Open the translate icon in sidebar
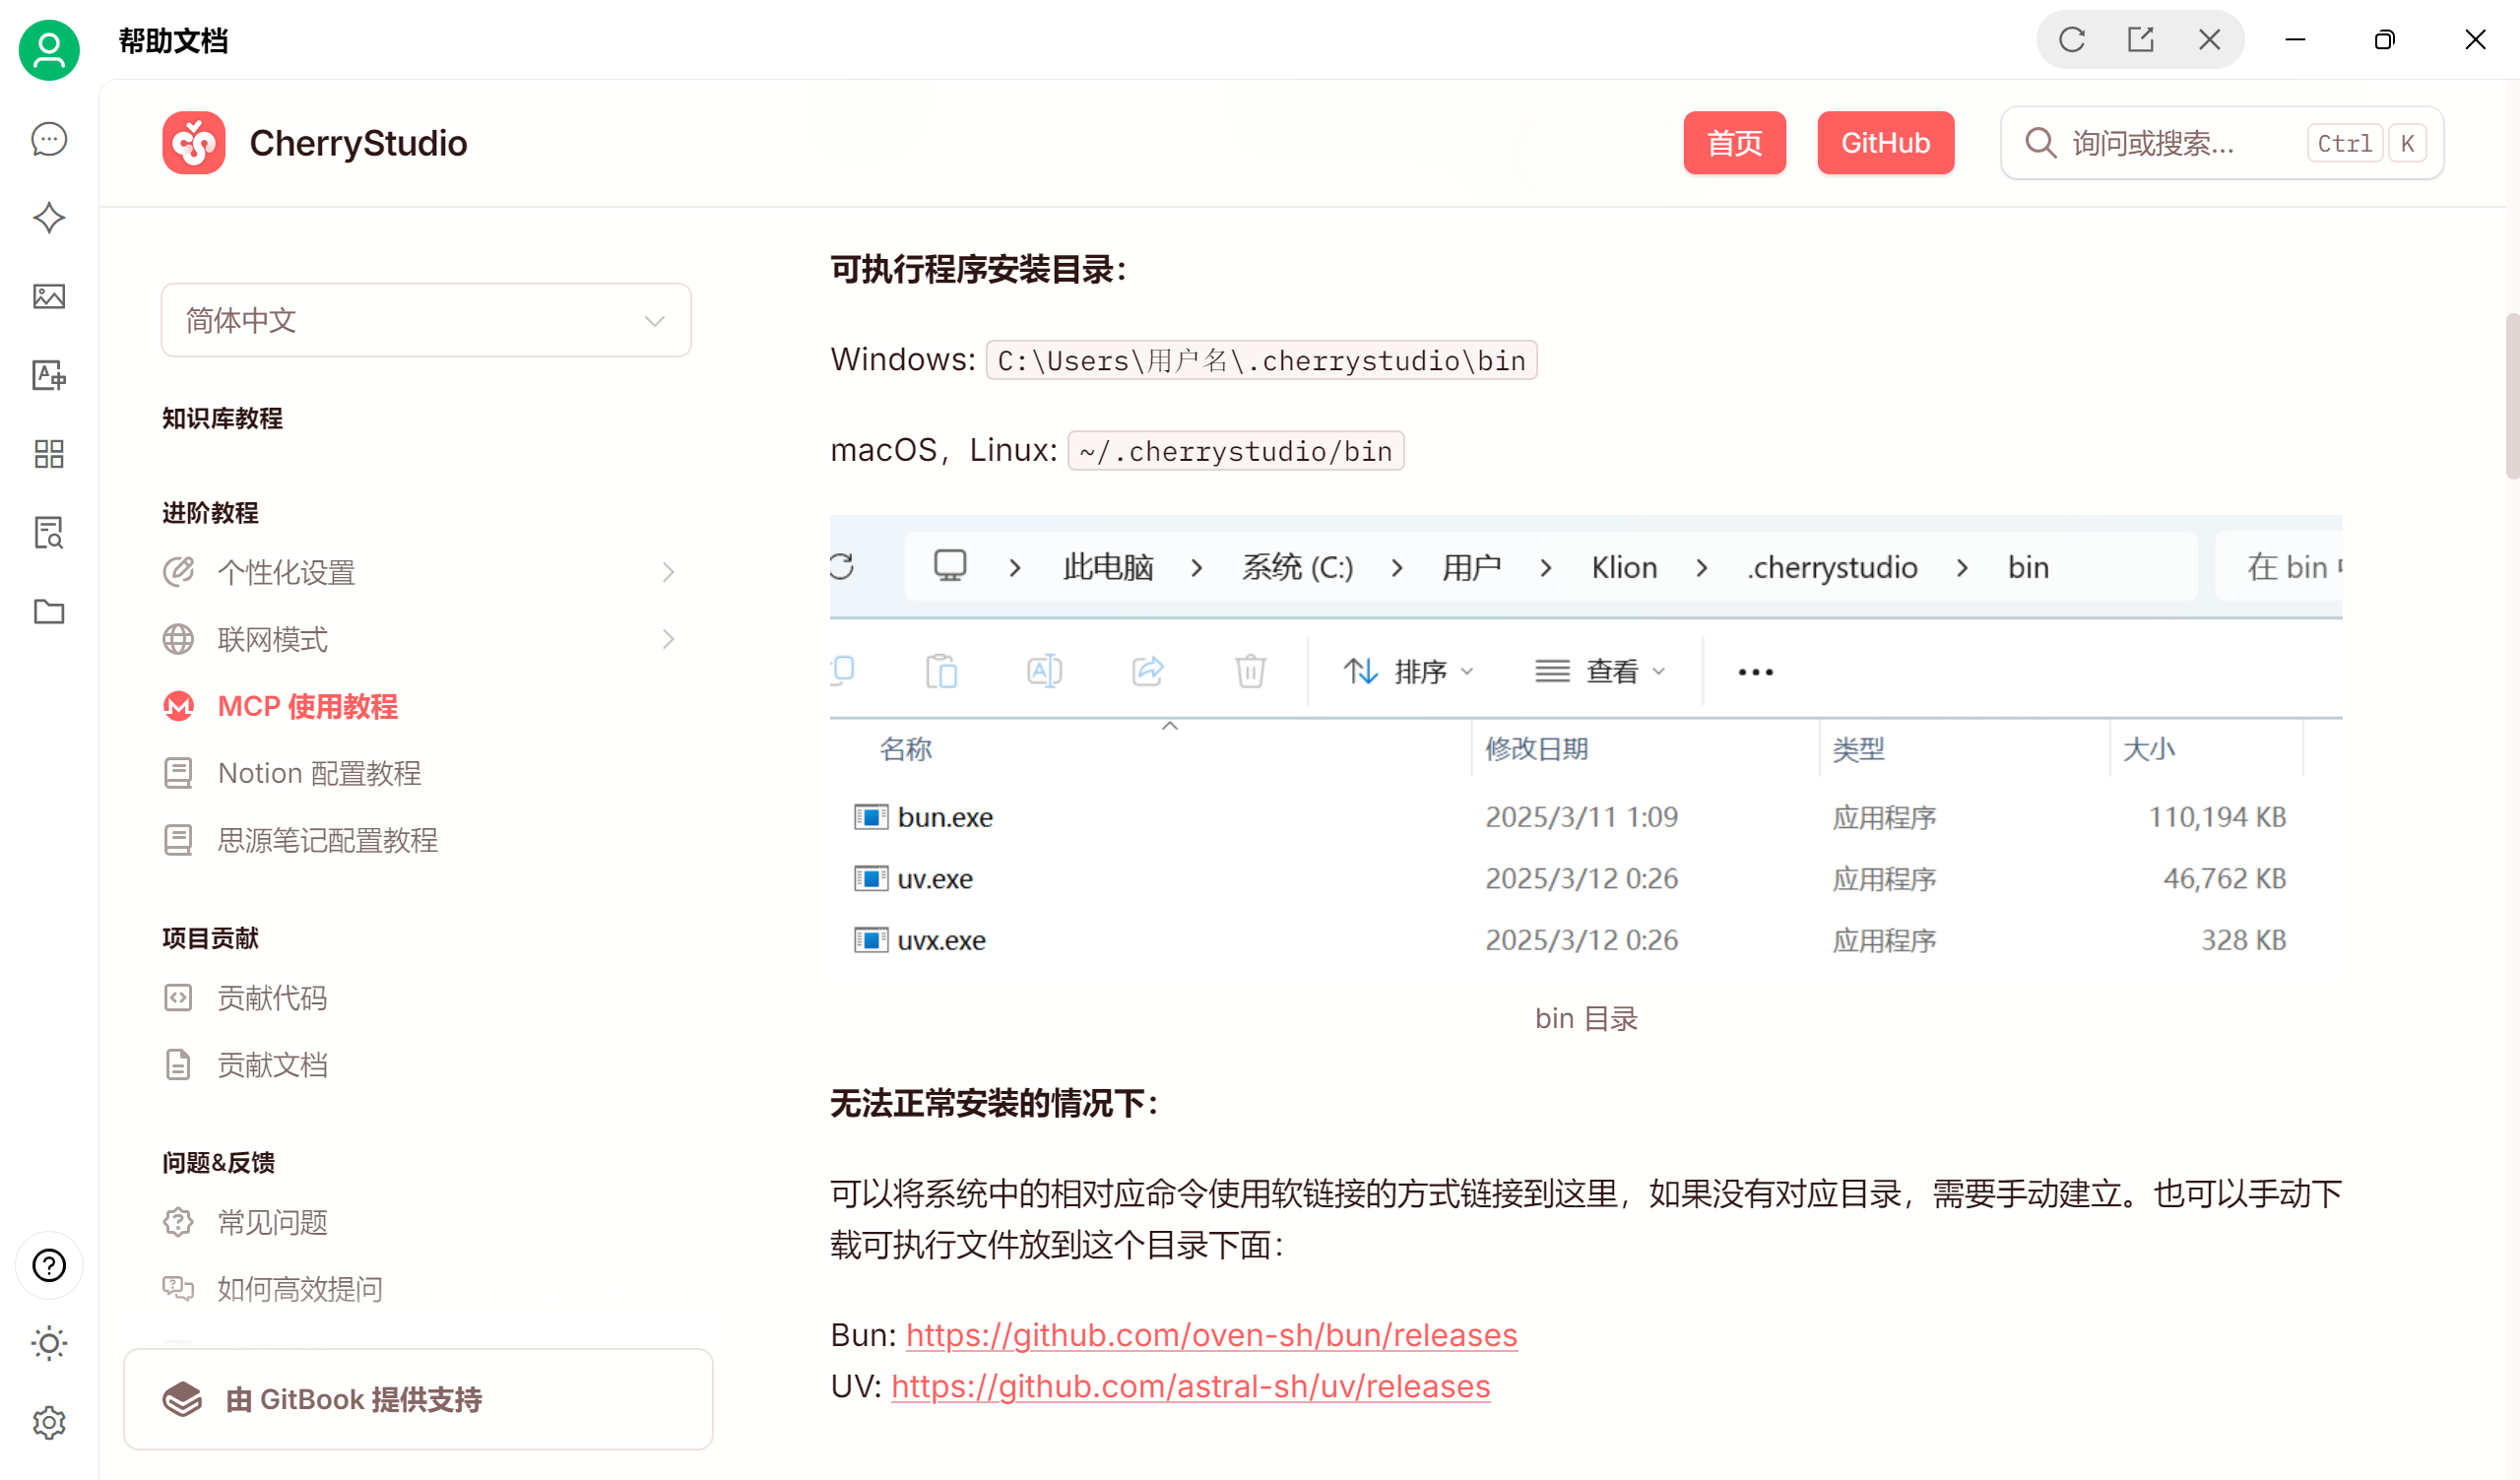 tap(49, 376)
